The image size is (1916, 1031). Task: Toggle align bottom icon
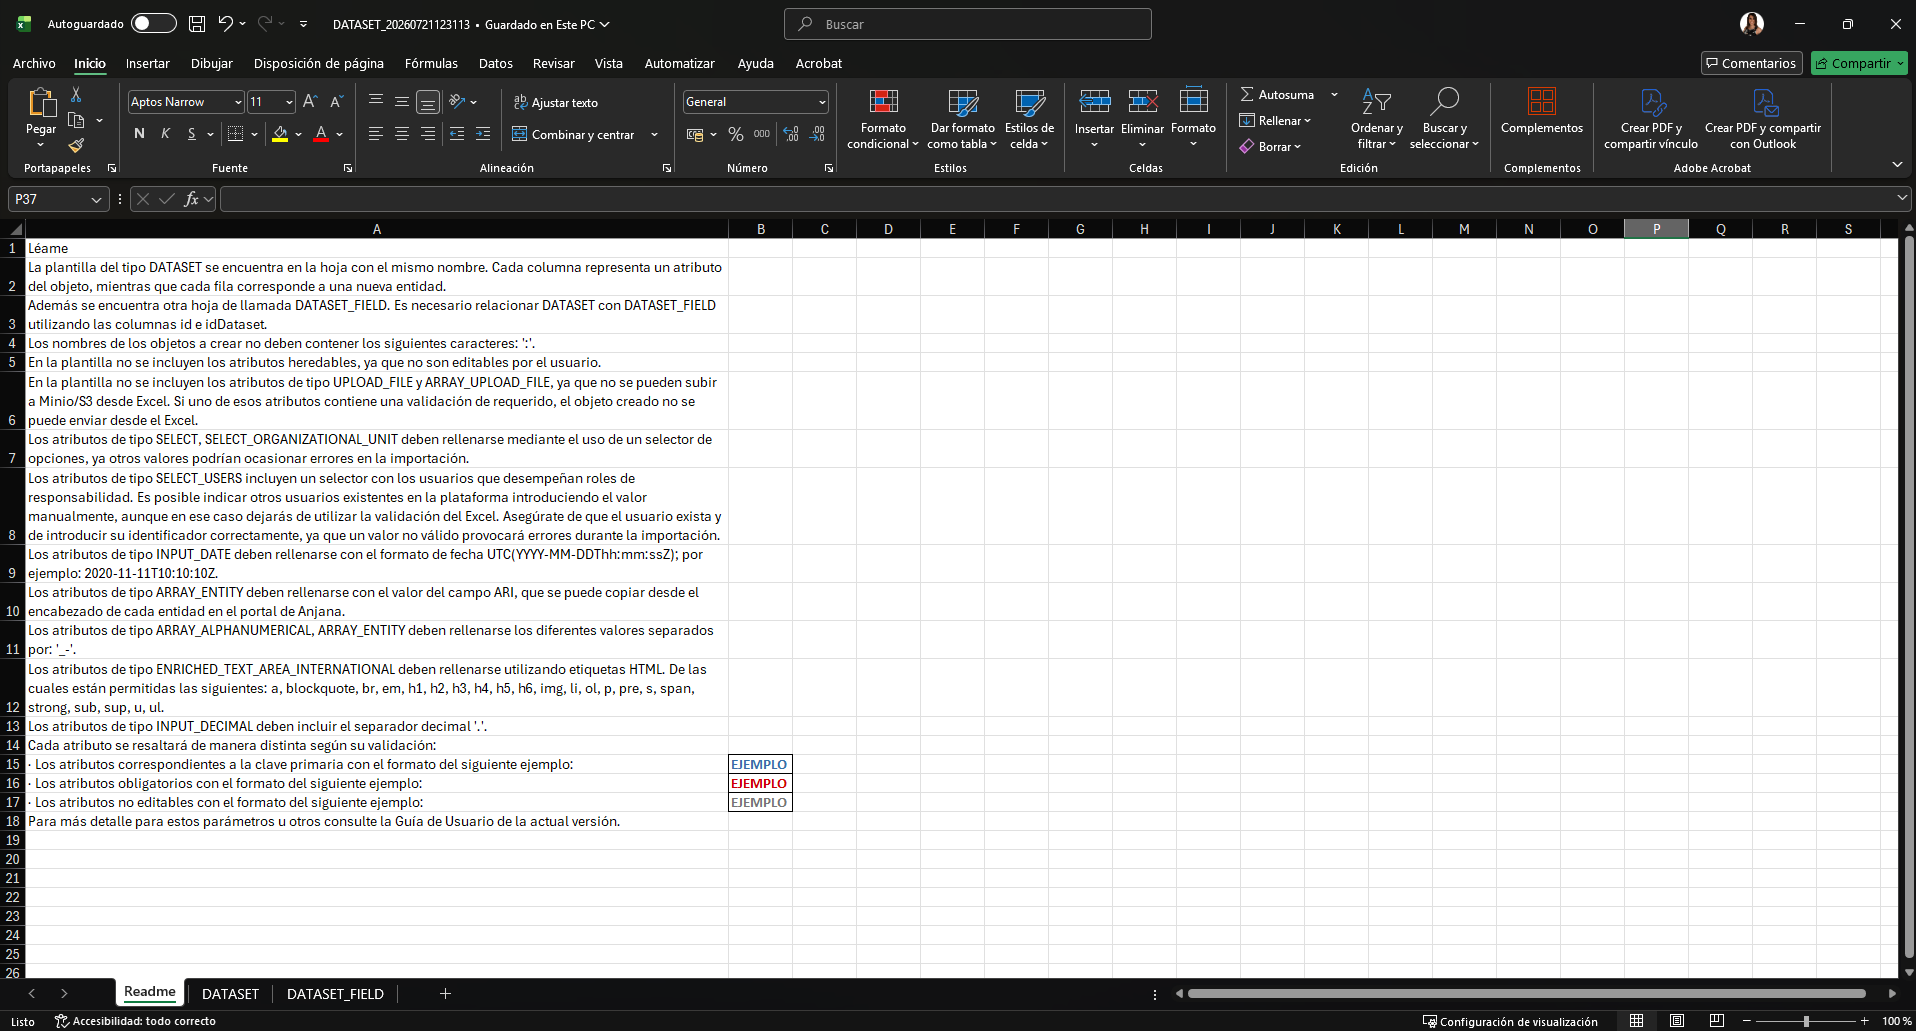(x=427, y=101)
